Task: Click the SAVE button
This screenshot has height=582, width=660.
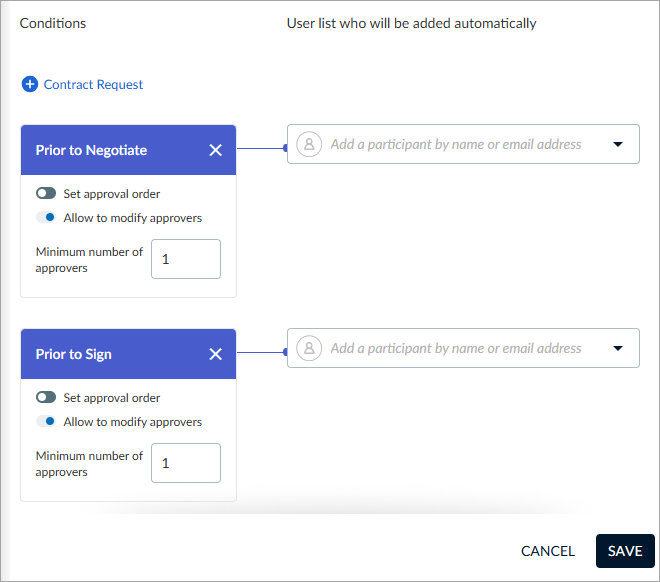Action: (x=625, y=551)
